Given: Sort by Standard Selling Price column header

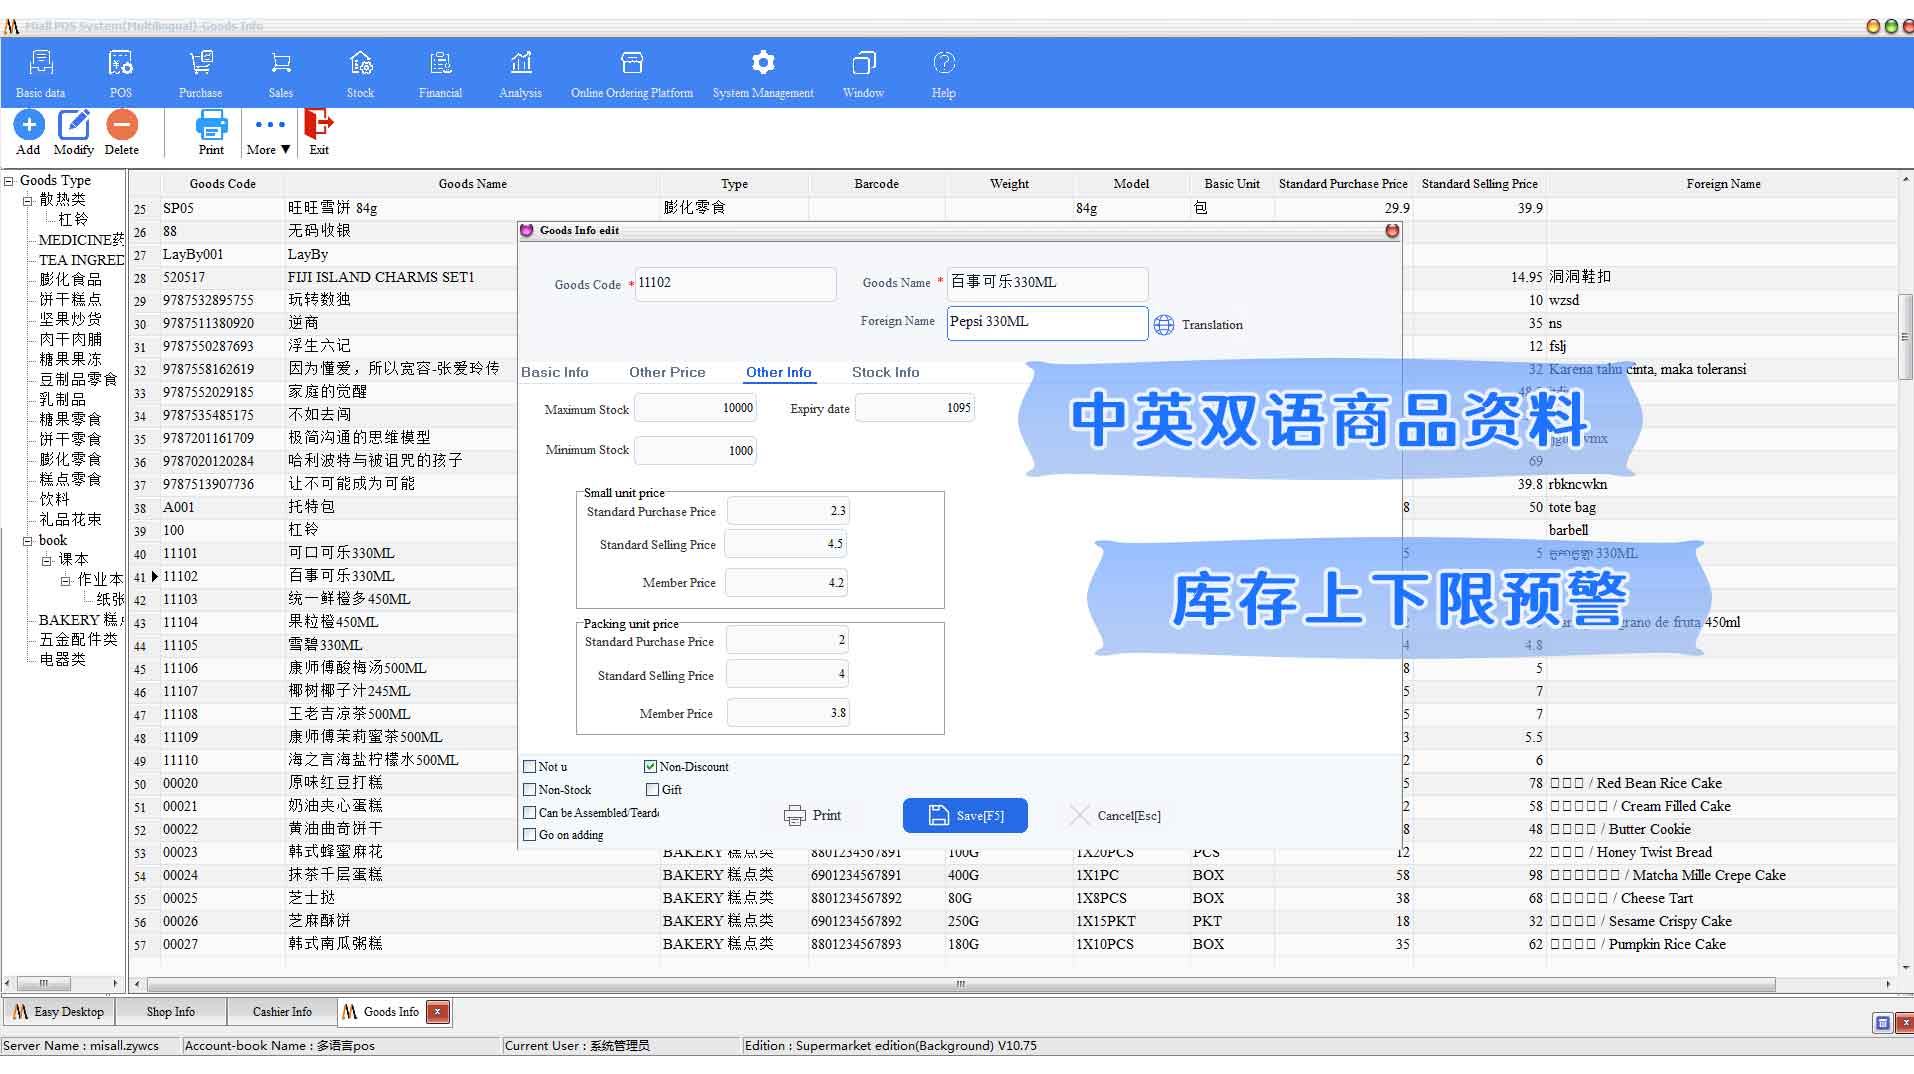Looking at the screenshot, I should (x=1480, y=184).
